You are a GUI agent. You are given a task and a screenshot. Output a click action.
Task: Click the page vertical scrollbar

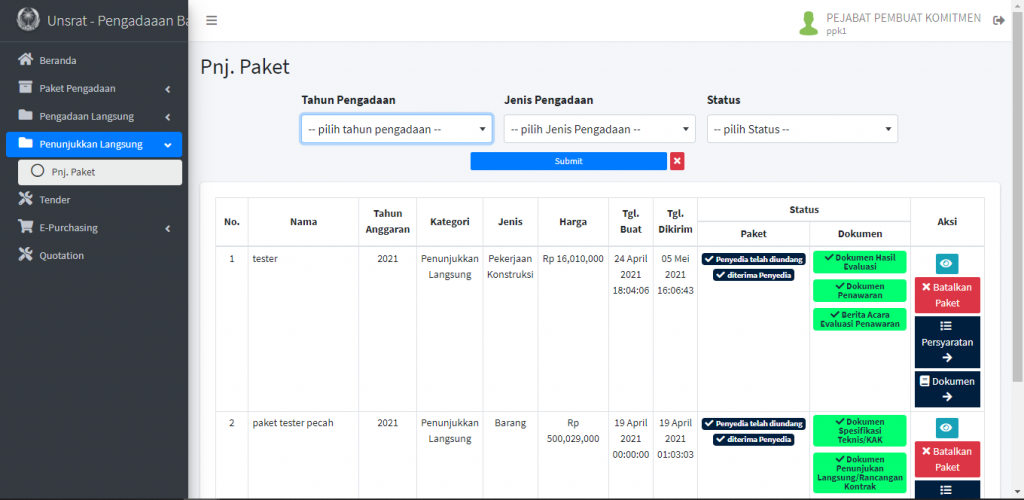pyautogui.click(x=1017, y=200)
